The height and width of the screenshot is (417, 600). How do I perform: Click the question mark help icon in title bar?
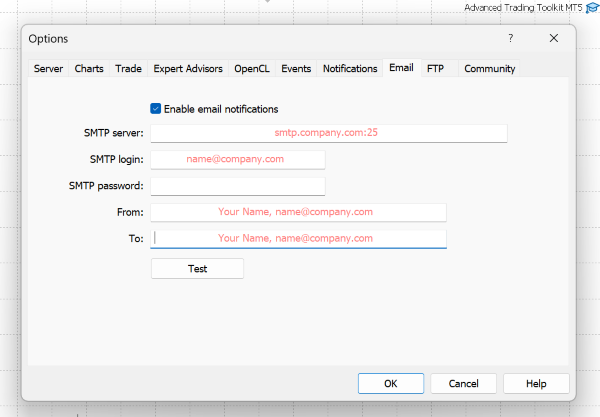coord(510,38)
